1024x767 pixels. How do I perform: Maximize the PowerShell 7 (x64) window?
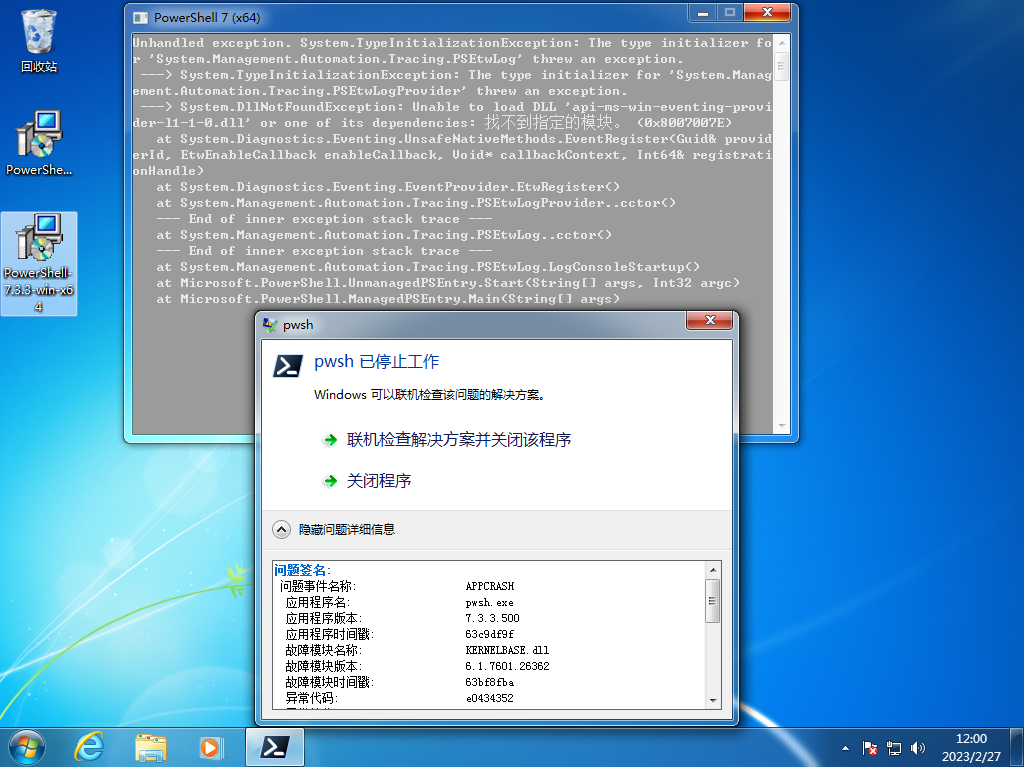pos(729,12)
